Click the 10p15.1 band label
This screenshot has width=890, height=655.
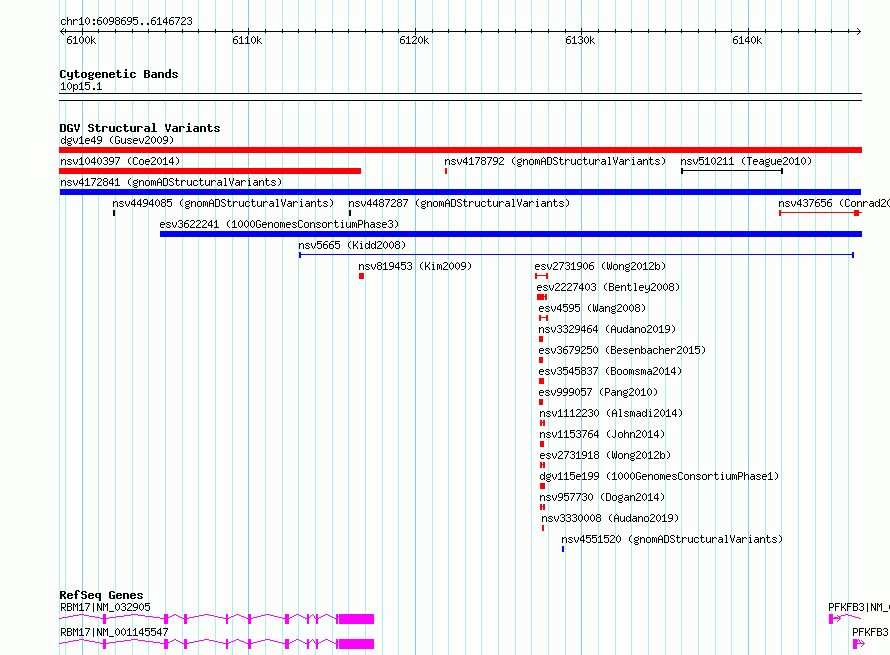pyautogui.click(x=81, y=86)
